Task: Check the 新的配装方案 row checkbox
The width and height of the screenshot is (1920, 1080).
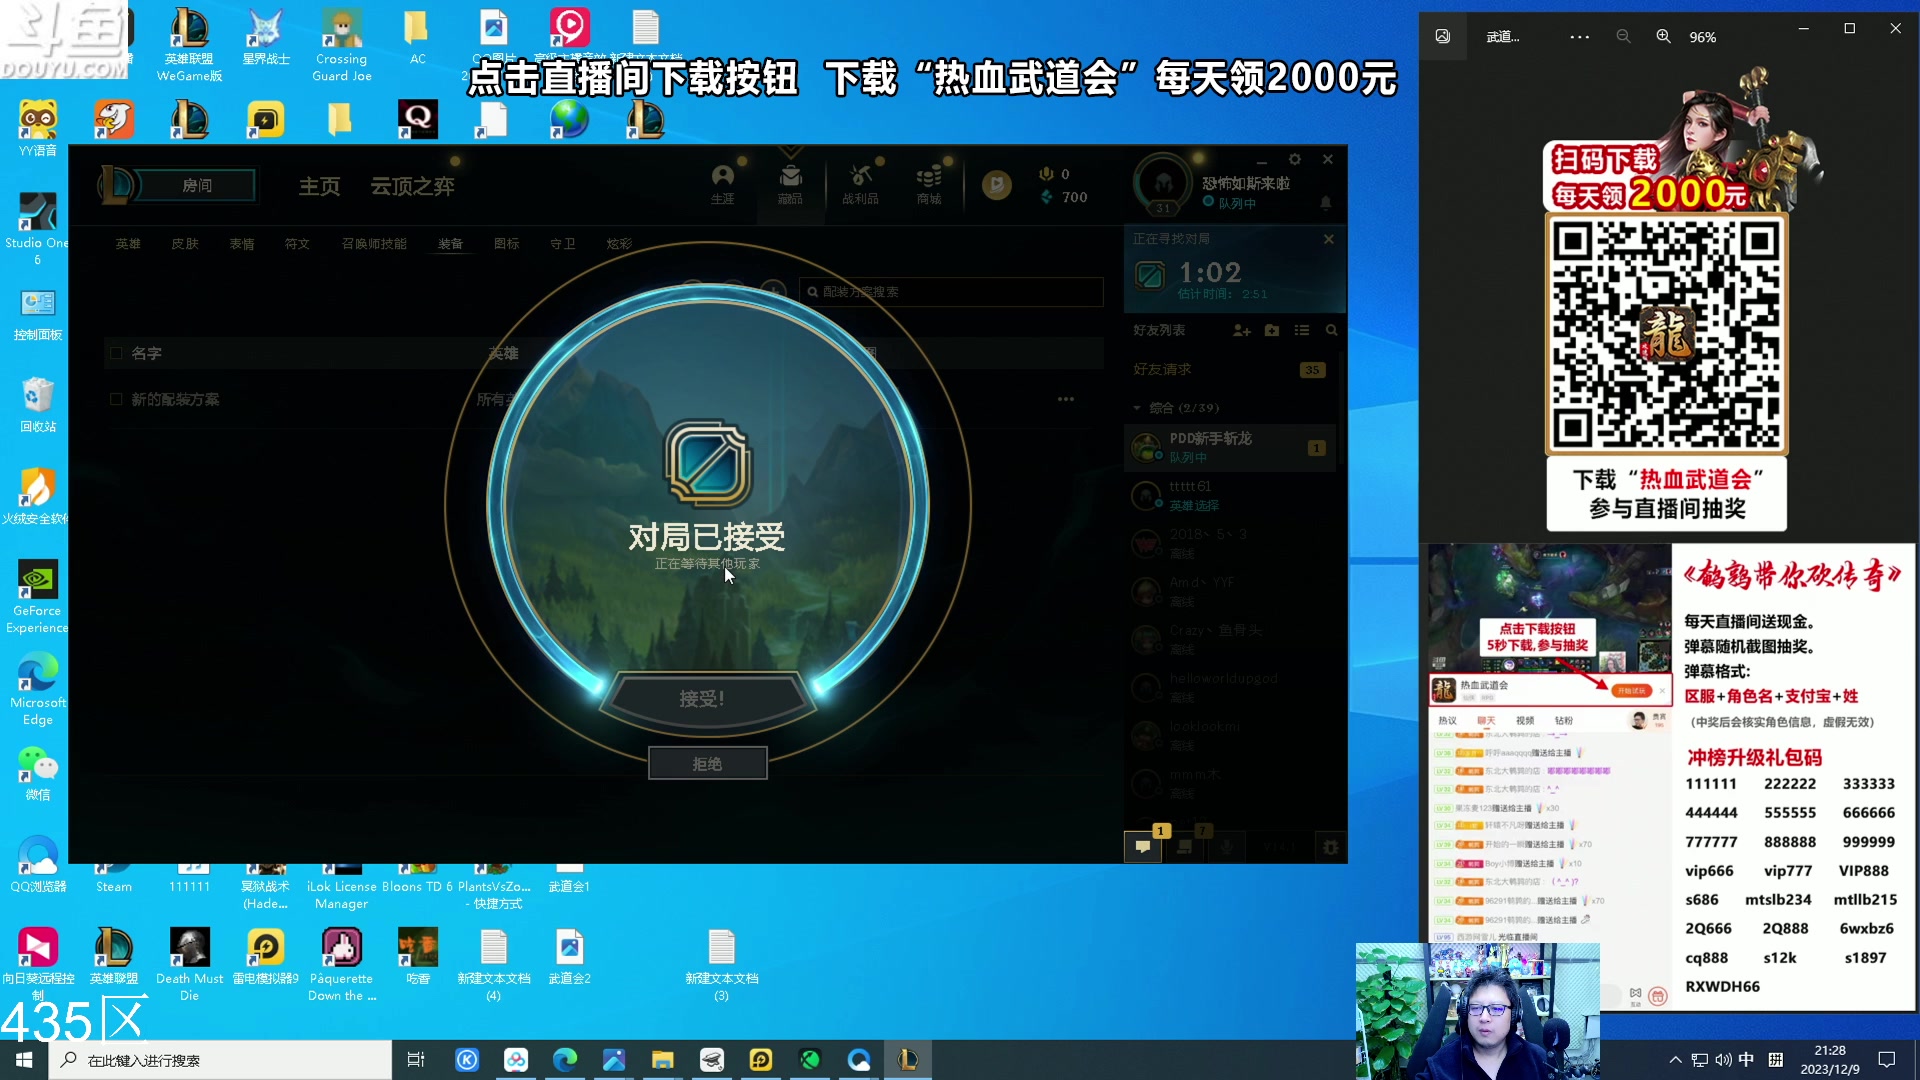Action: pyautogui.click(x=116, y=399)
